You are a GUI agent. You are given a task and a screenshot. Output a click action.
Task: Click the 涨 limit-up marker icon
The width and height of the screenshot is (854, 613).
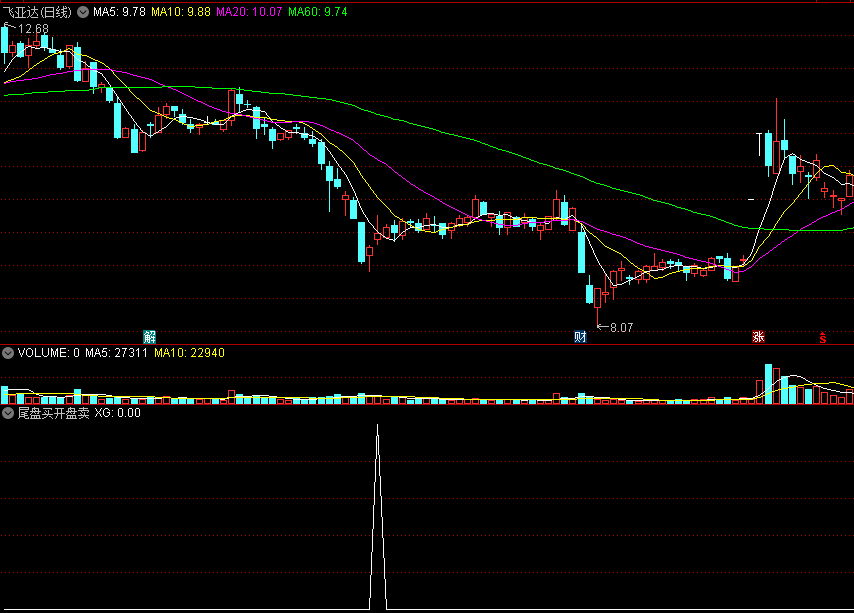pos(758,336)
